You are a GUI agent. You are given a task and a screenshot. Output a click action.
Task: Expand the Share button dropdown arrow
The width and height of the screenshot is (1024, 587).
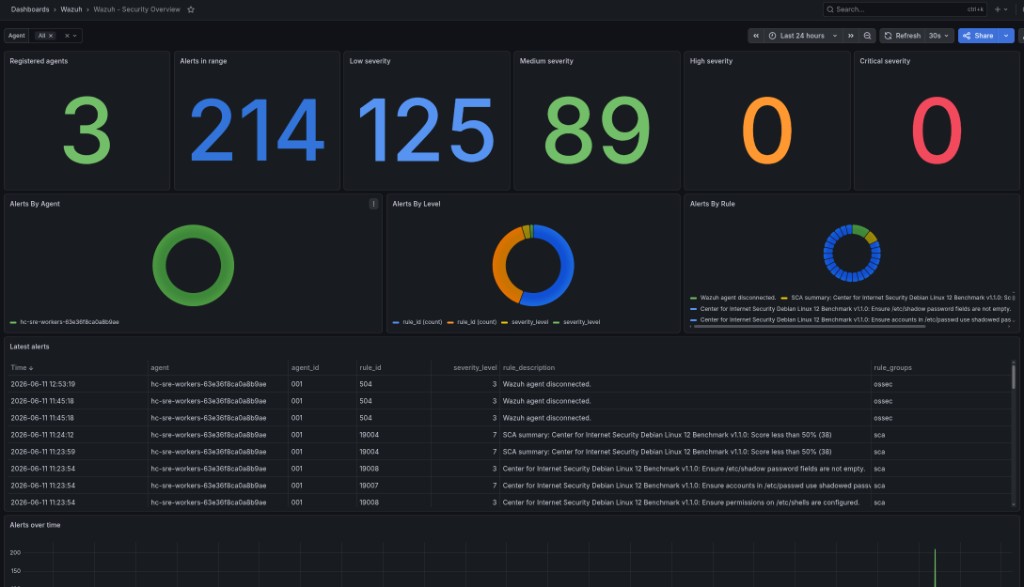click(1006, 36)
